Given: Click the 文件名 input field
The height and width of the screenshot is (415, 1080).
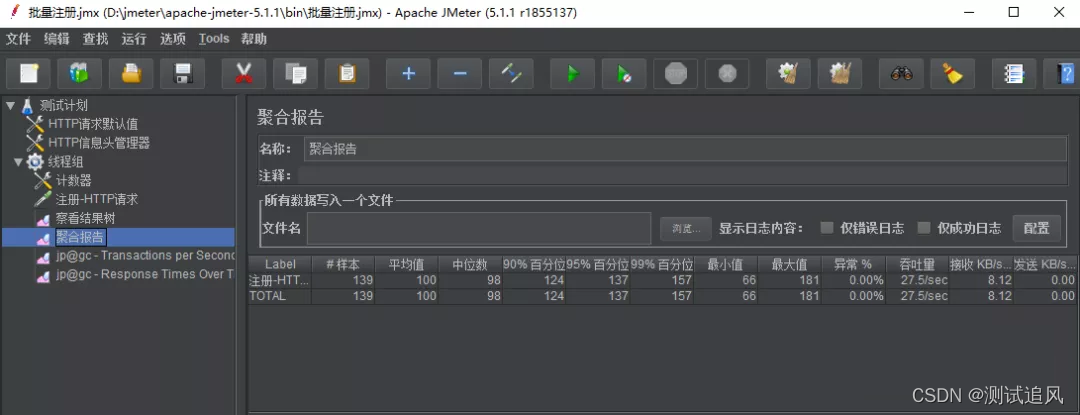Looking at the screenshot, I should coord(479,228).
